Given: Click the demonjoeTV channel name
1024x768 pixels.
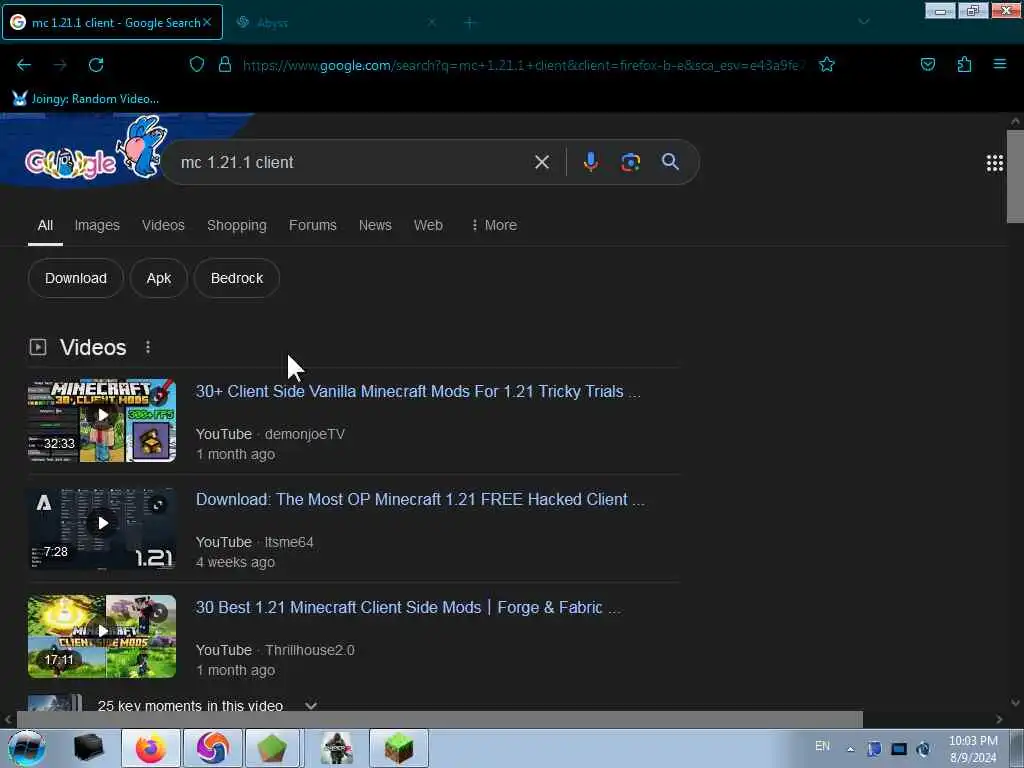Looking at the screenshot, I should click(304, 434).
